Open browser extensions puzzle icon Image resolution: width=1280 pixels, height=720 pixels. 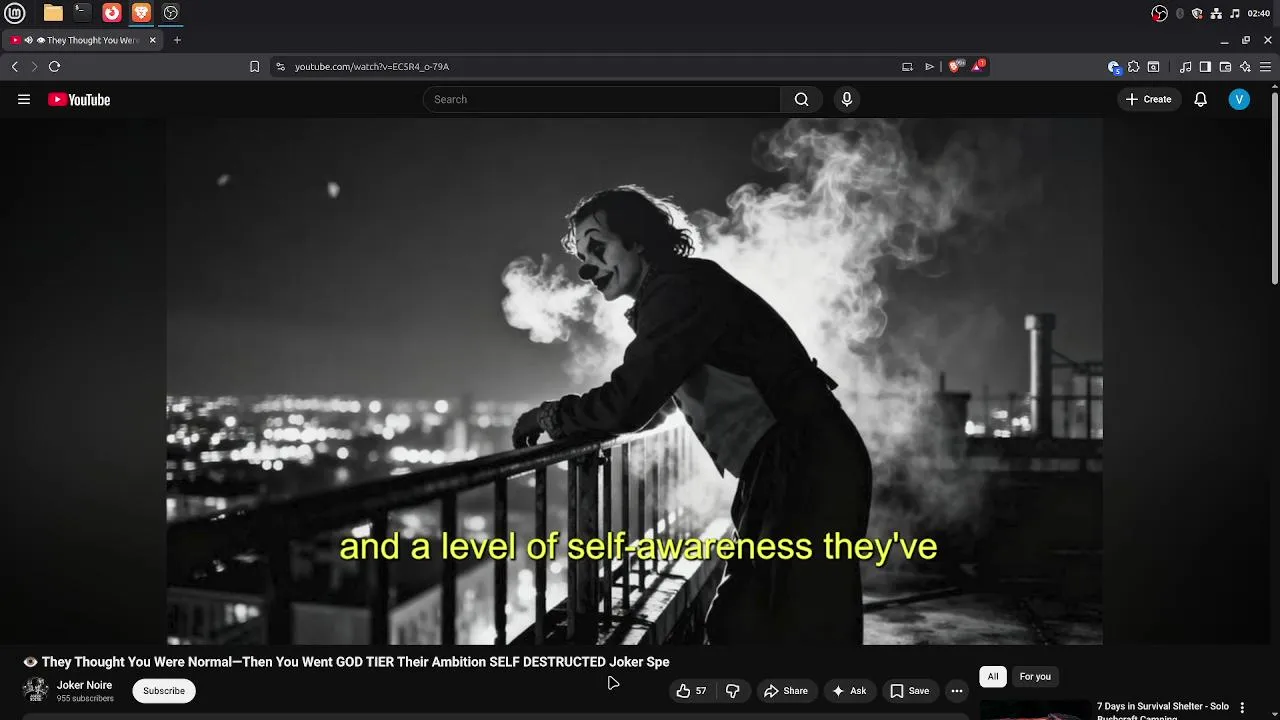1133,67
